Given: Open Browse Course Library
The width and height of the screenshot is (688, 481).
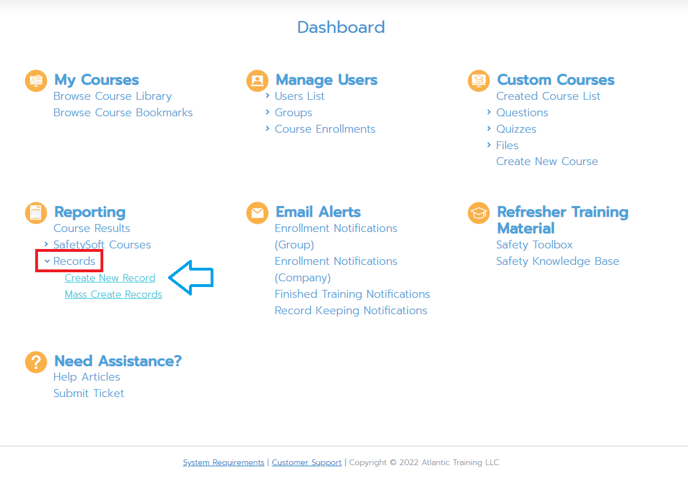Looking at the screenshot, I should tap(112, 96).
